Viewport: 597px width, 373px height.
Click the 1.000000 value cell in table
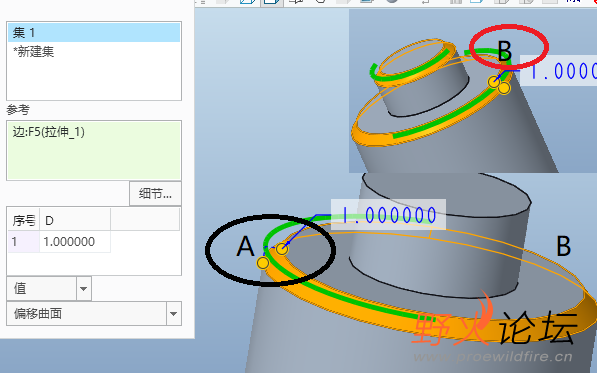[75, 242]
